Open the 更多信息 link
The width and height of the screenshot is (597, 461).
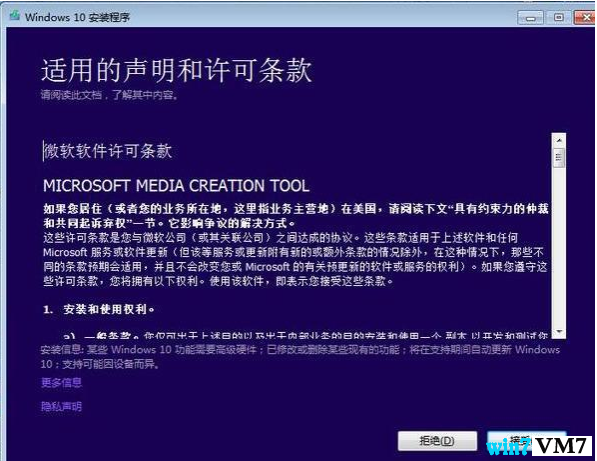tap(61, 382)
